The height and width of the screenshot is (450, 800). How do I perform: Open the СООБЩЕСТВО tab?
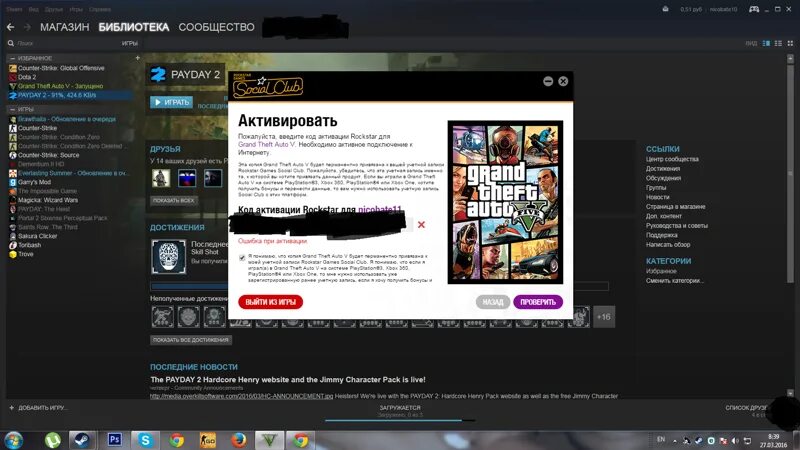216,27
